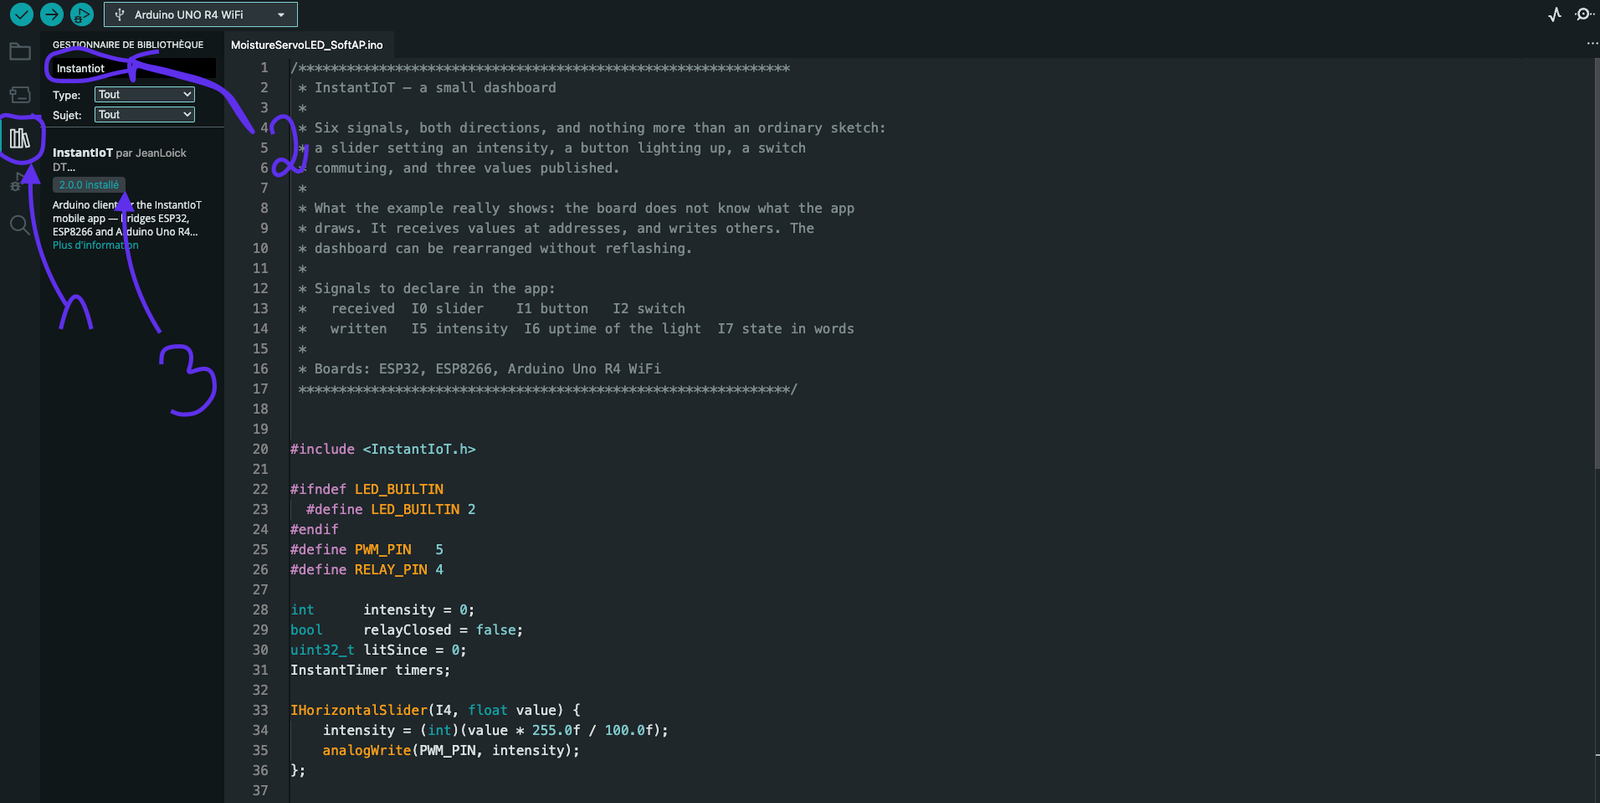Toggle the Library Manager sidebar icon
1600x803 pixels.
(20, 138)
